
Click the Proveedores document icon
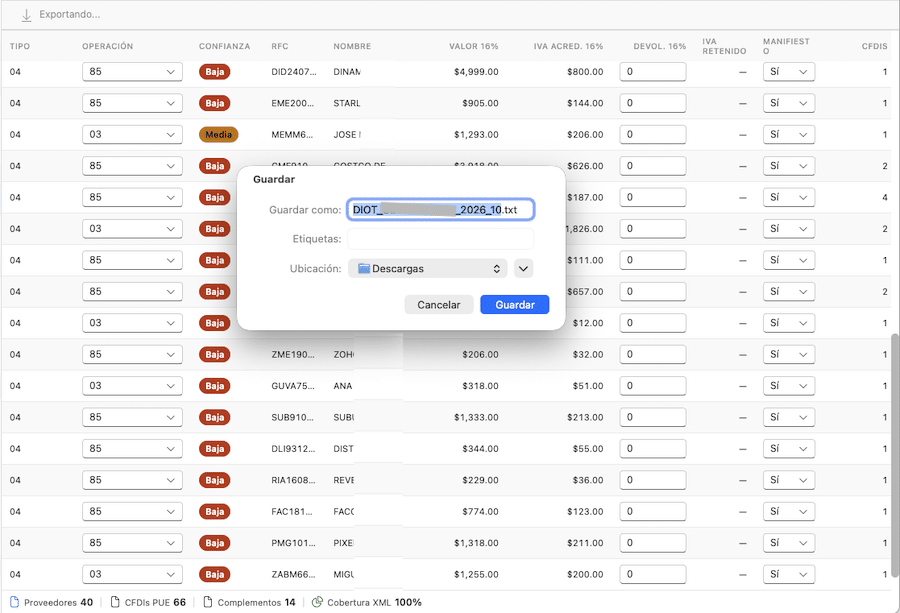[15, 602]
